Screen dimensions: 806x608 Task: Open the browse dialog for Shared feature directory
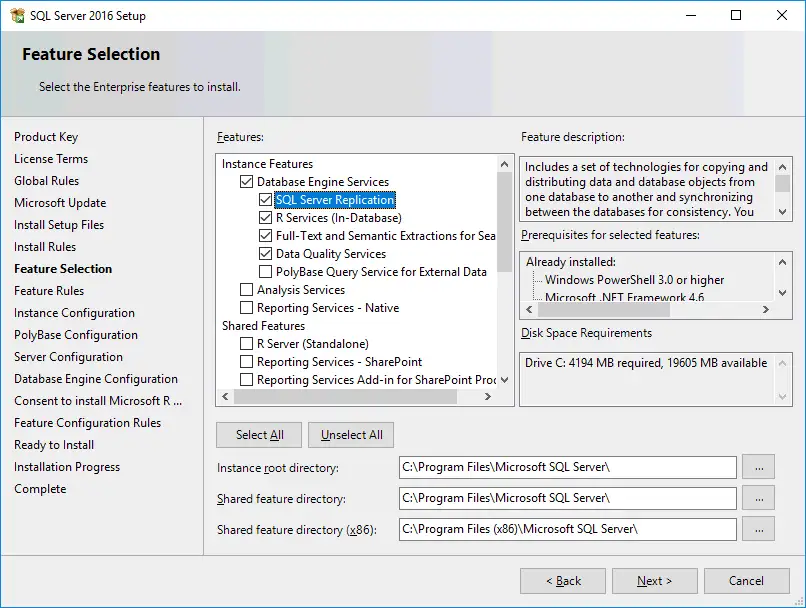point(759,498)
